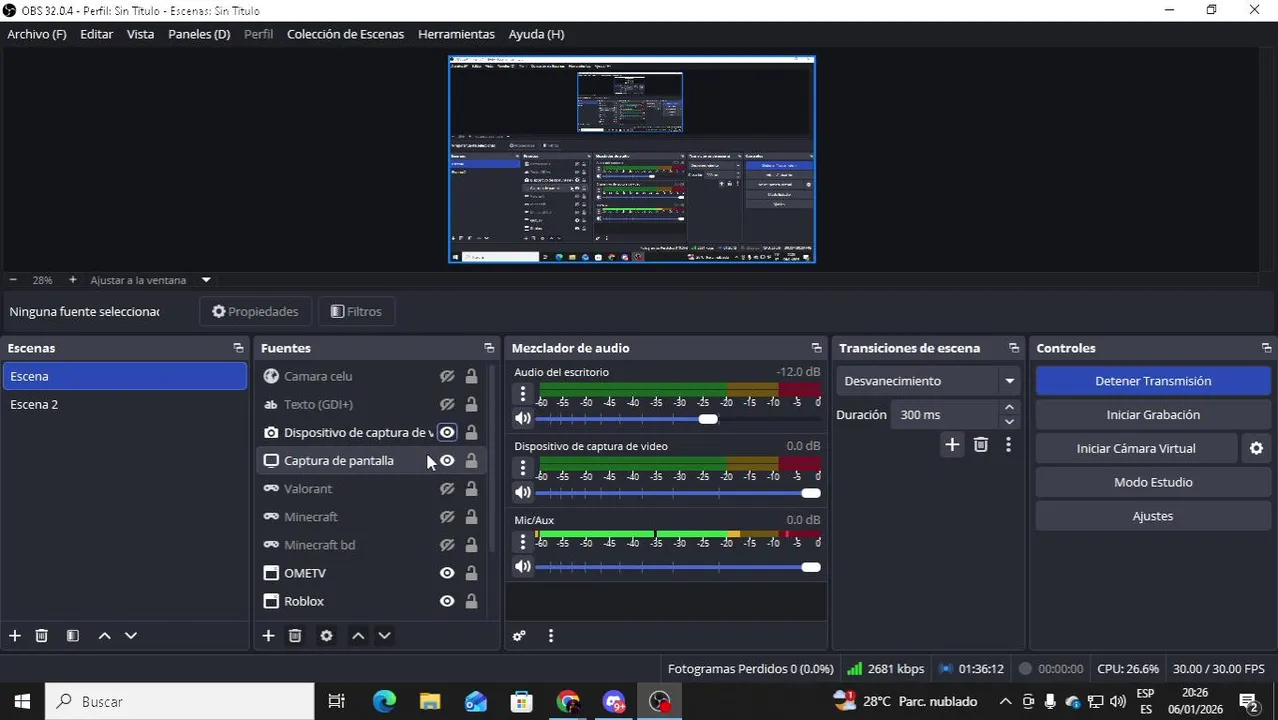Open the Herramientas menu
The height and width of the screenshot is (720, 1278).
[456, 34]
